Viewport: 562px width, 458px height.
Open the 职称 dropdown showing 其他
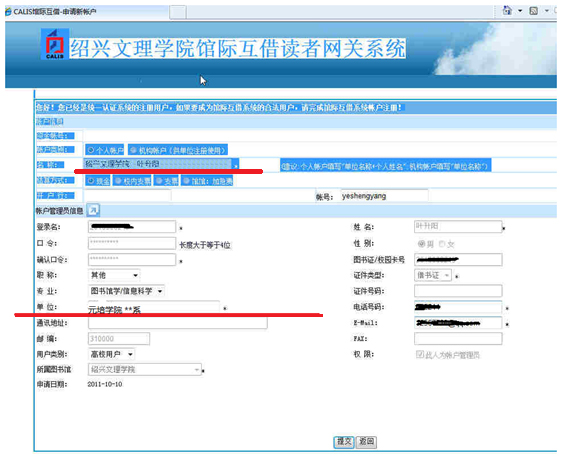pyautogui.click(x=114, y=275)
